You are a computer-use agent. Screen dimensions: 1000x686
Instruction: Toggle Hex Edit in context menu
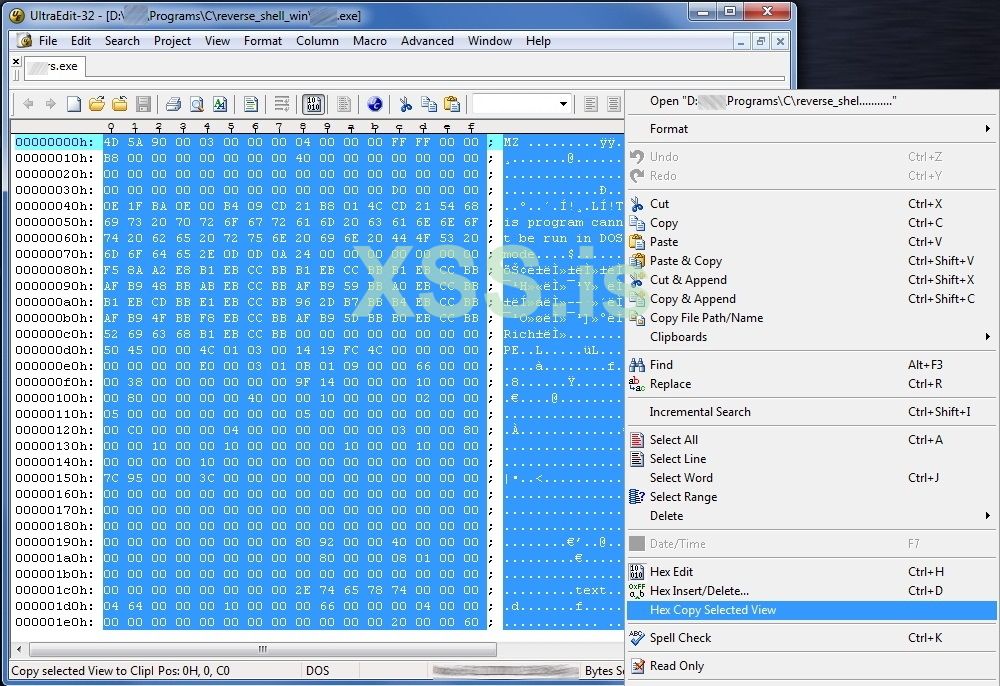click(x=812, y=572)
